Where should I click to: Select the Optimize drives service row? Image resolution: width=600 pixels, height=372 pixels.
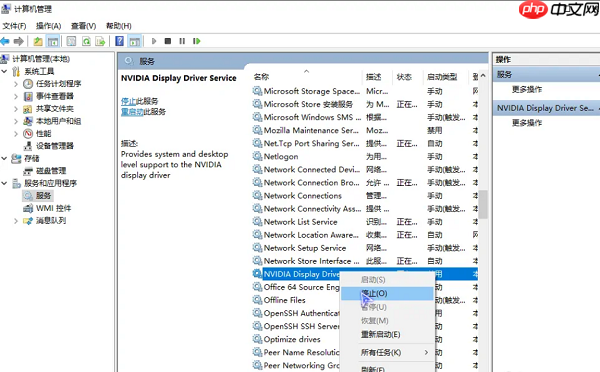[296, 339]
